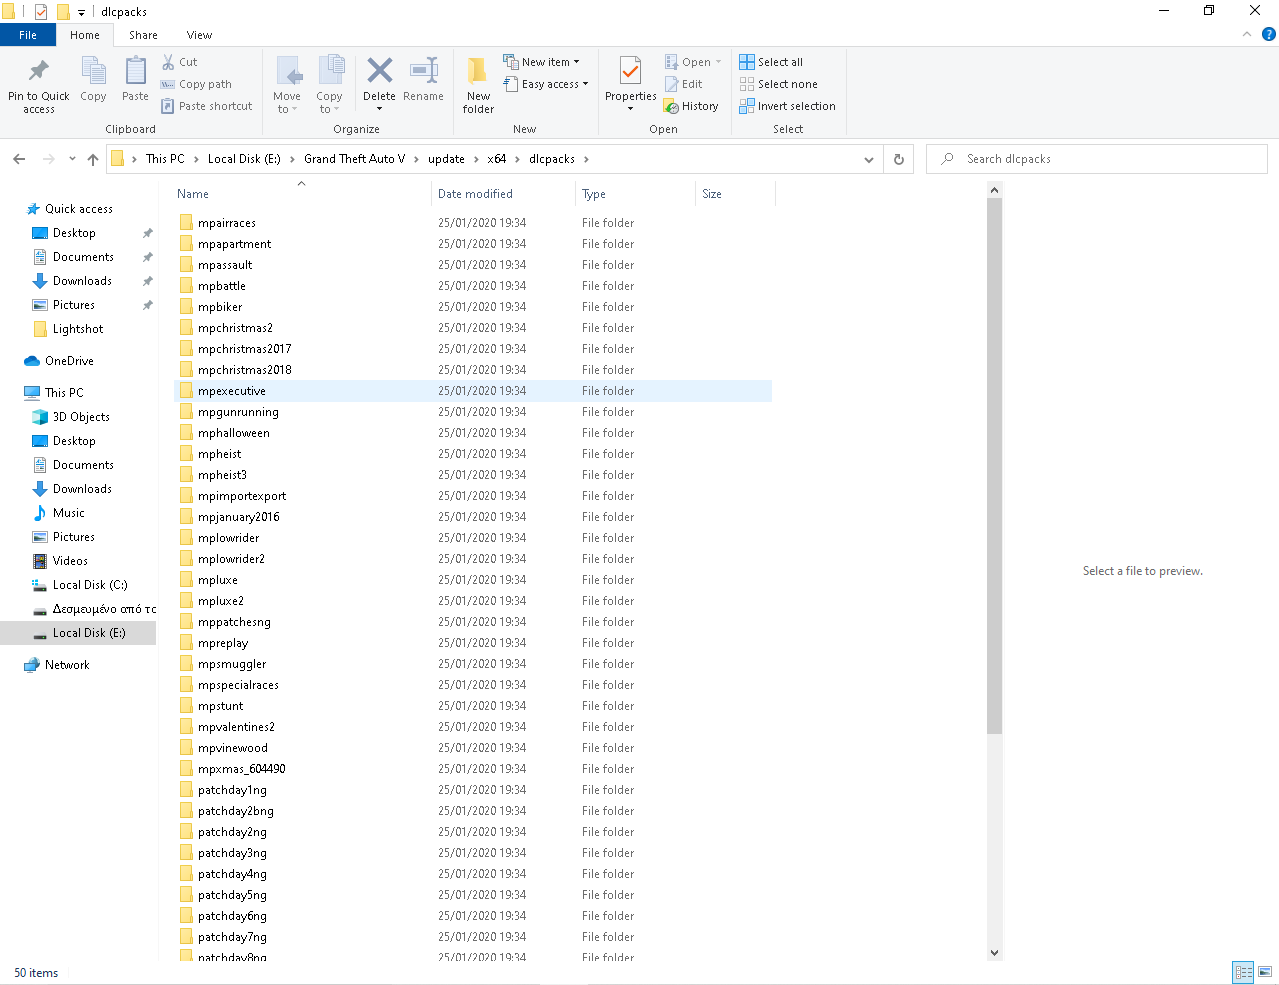Click the Cut scissors icon
The width and height of the screenshot is (1279, 985).
168,62
